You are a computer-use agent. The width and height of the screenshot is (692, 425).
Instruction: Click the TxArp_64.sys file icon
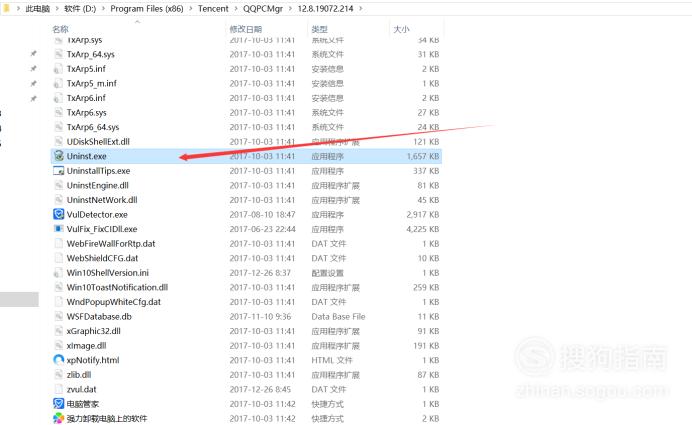(x=58, y=54)
